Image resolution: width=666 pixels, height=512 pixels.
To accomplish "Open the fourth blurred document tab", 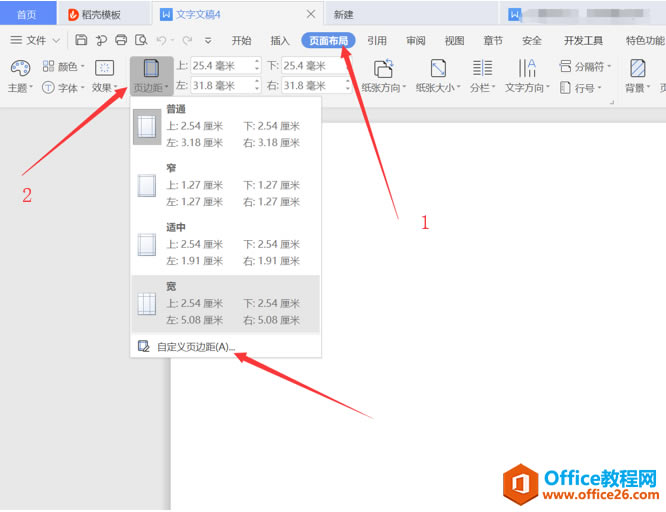I will (x=582, y=14).
